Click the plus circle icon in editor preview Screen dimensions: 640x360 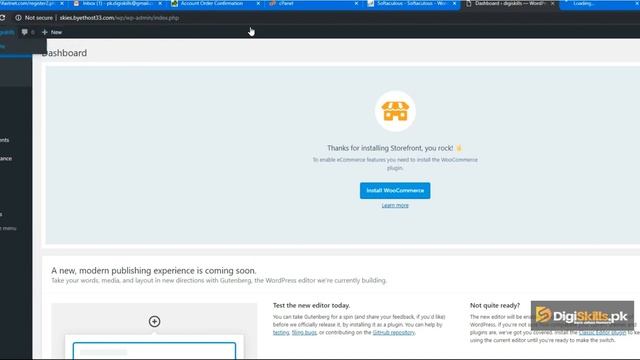point(154,322)
